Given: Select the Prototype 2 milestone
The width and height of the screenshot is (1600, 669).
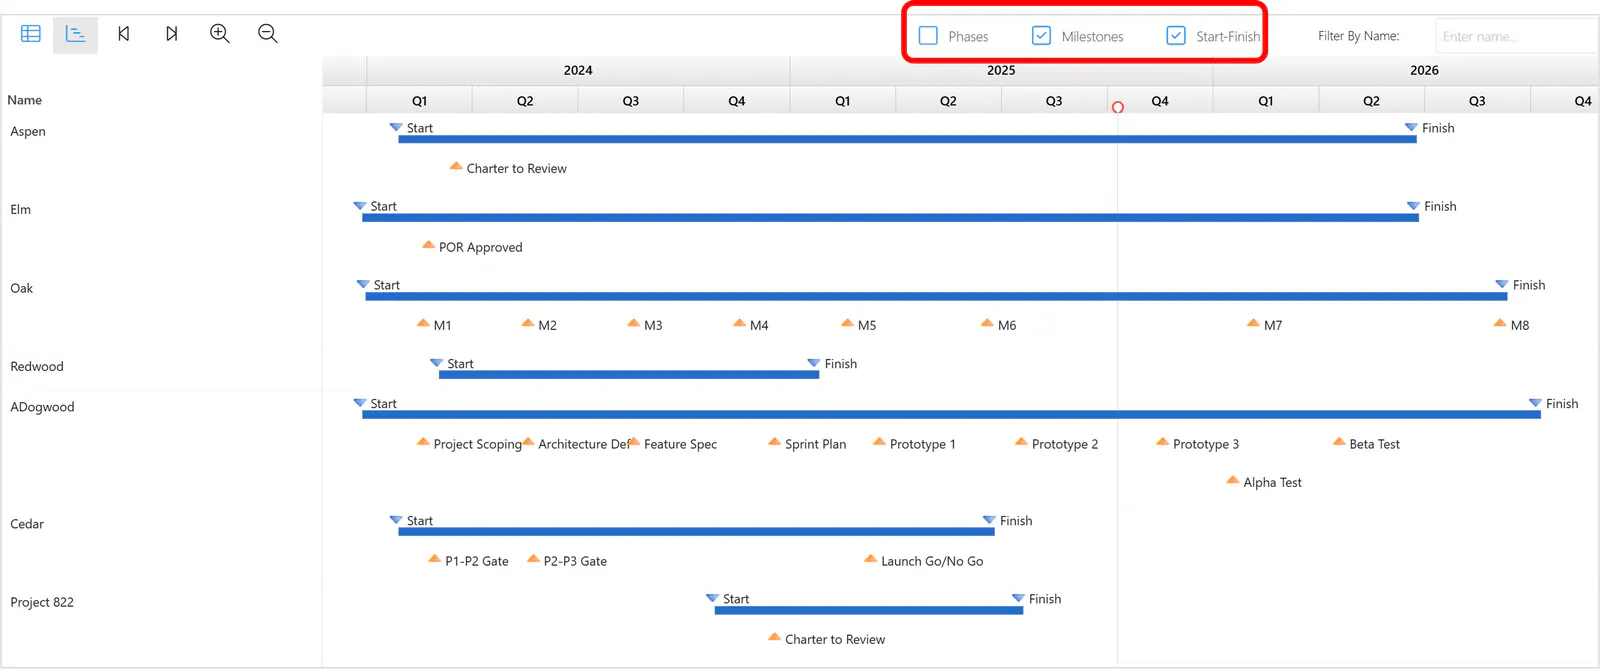Looking at the screenshot, I should tap(1021, 442).
